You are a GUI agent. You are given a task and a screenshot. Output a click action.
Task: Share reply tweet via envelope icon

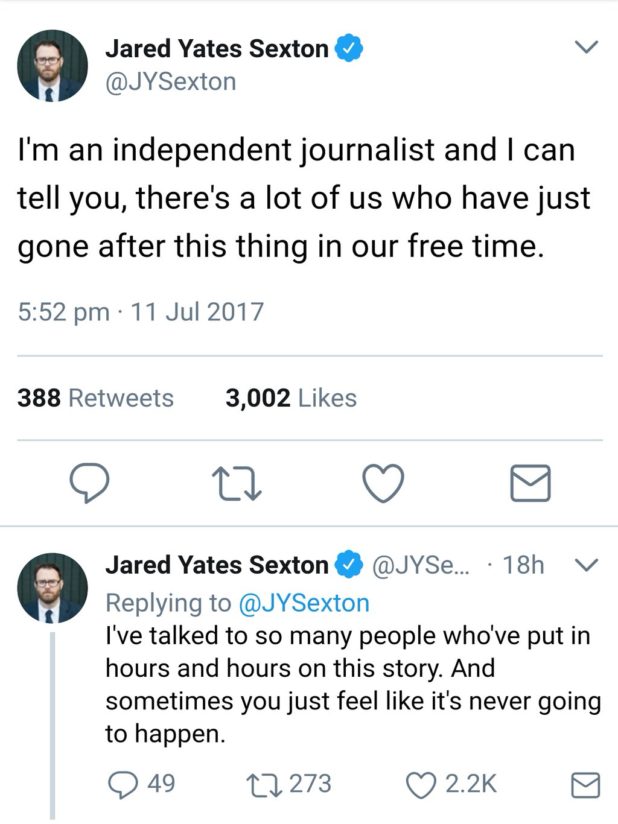tap(584, 785)
